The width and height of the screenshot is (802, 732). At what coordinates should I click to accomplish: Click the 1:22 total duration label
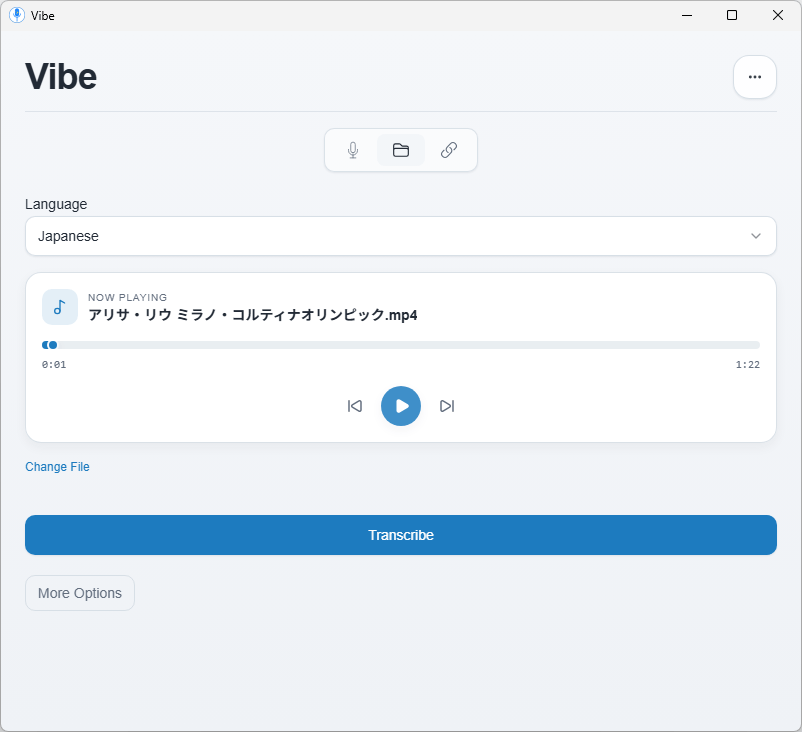747,365
